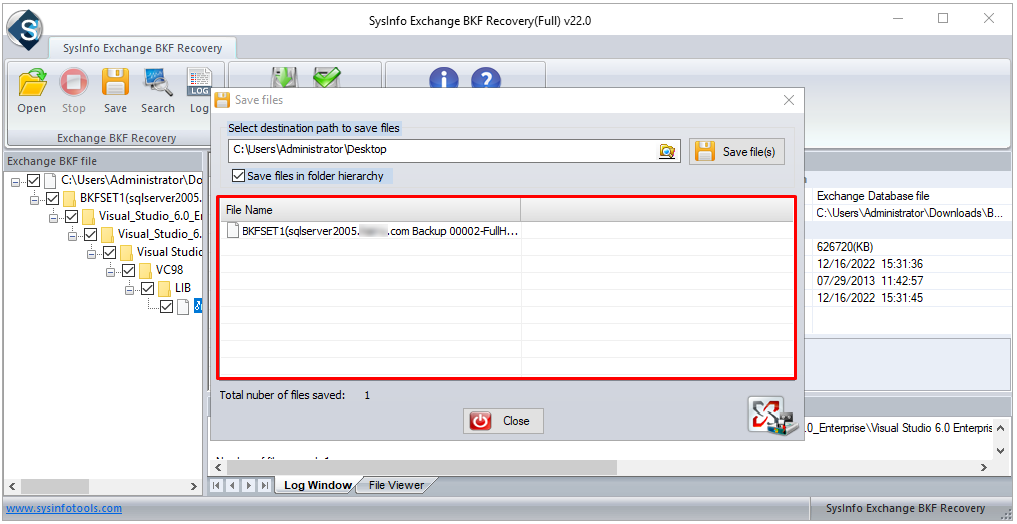Screen dimensions: 1017x524
Task: Collapse the LIB folder tree node
Action: point(130,289)
